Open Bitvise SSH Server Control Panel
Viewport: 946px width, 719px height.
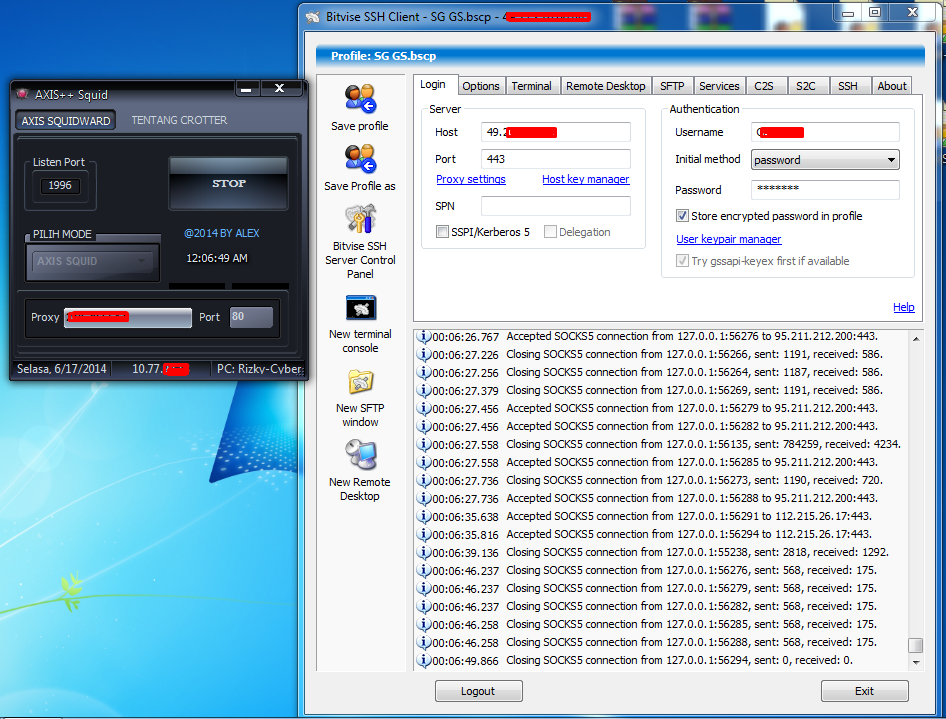tap(360, 219)
